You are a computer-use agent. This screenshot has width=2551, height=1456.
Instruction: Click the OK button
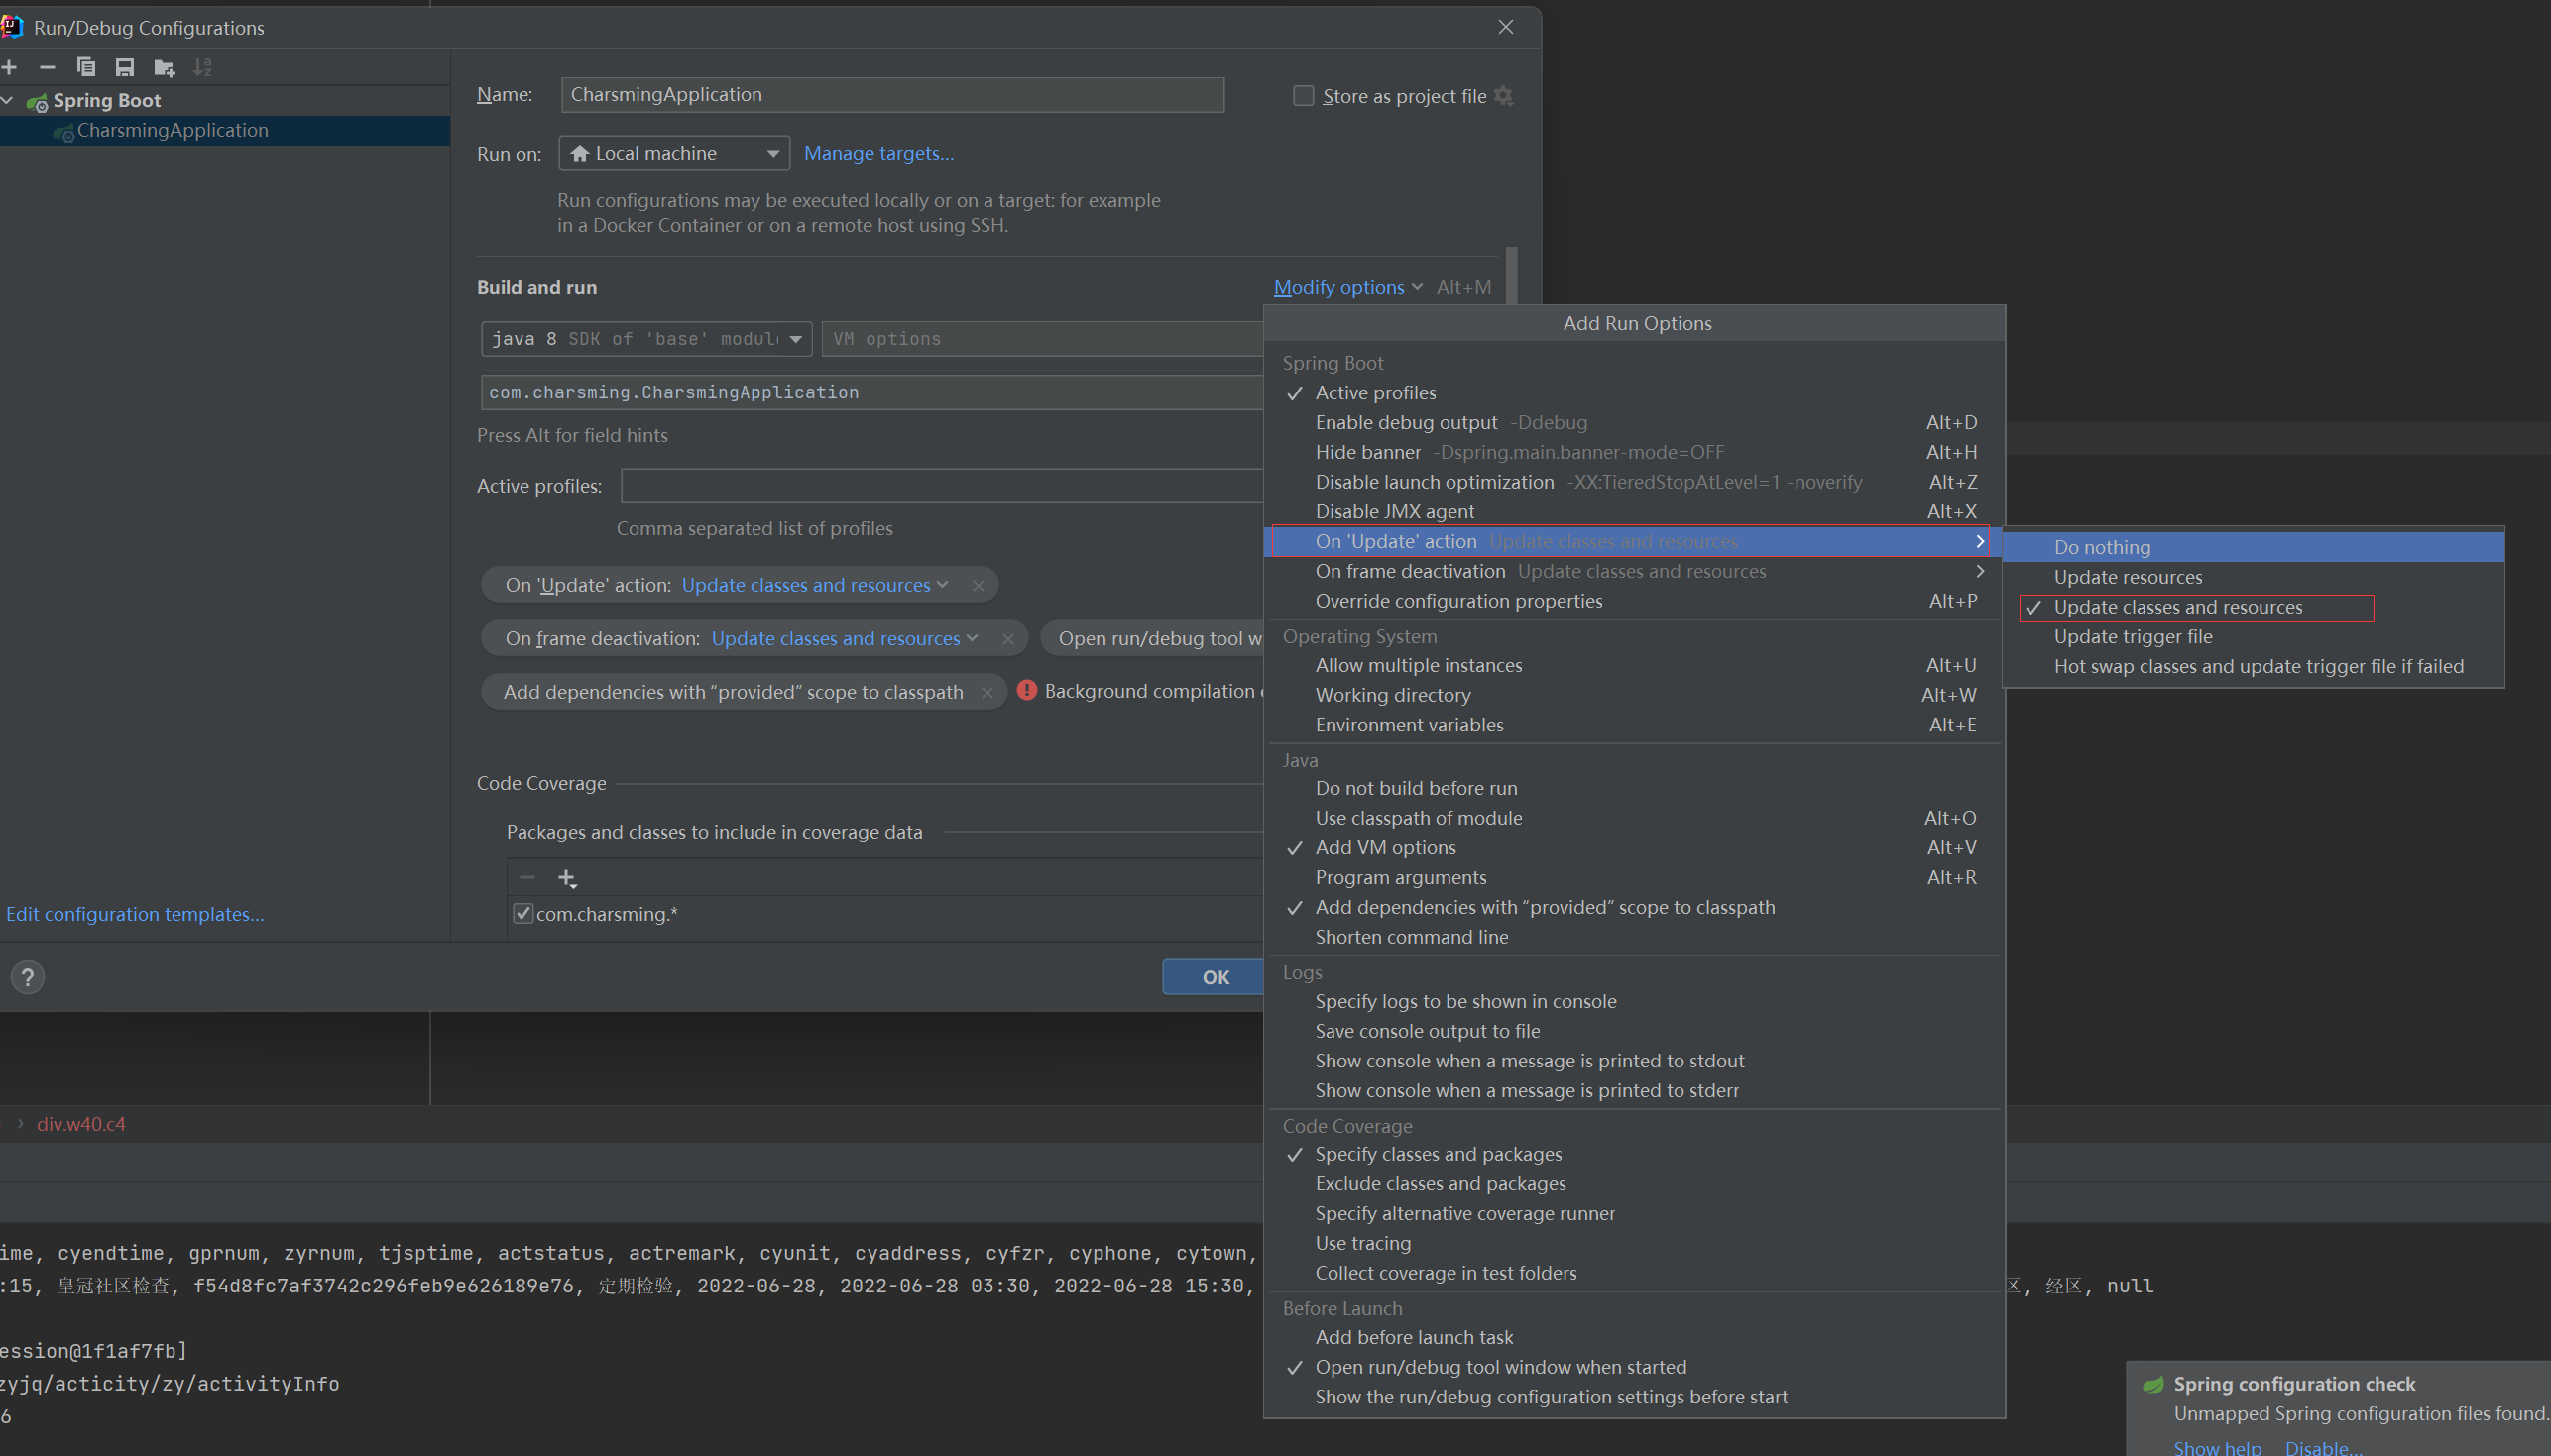pyautogui.click(x=1214, y=977)
